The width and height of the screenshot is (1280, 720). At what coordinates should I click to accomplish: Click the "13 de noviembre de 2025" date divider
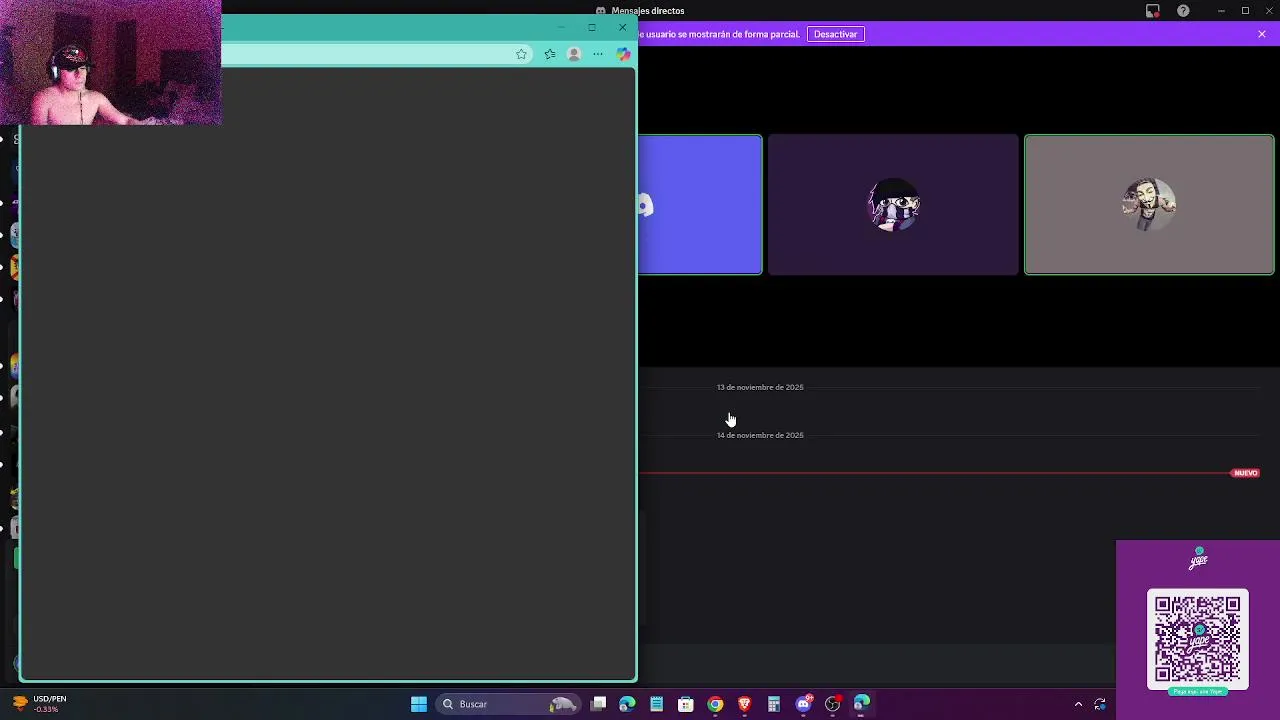pos(760,387)
